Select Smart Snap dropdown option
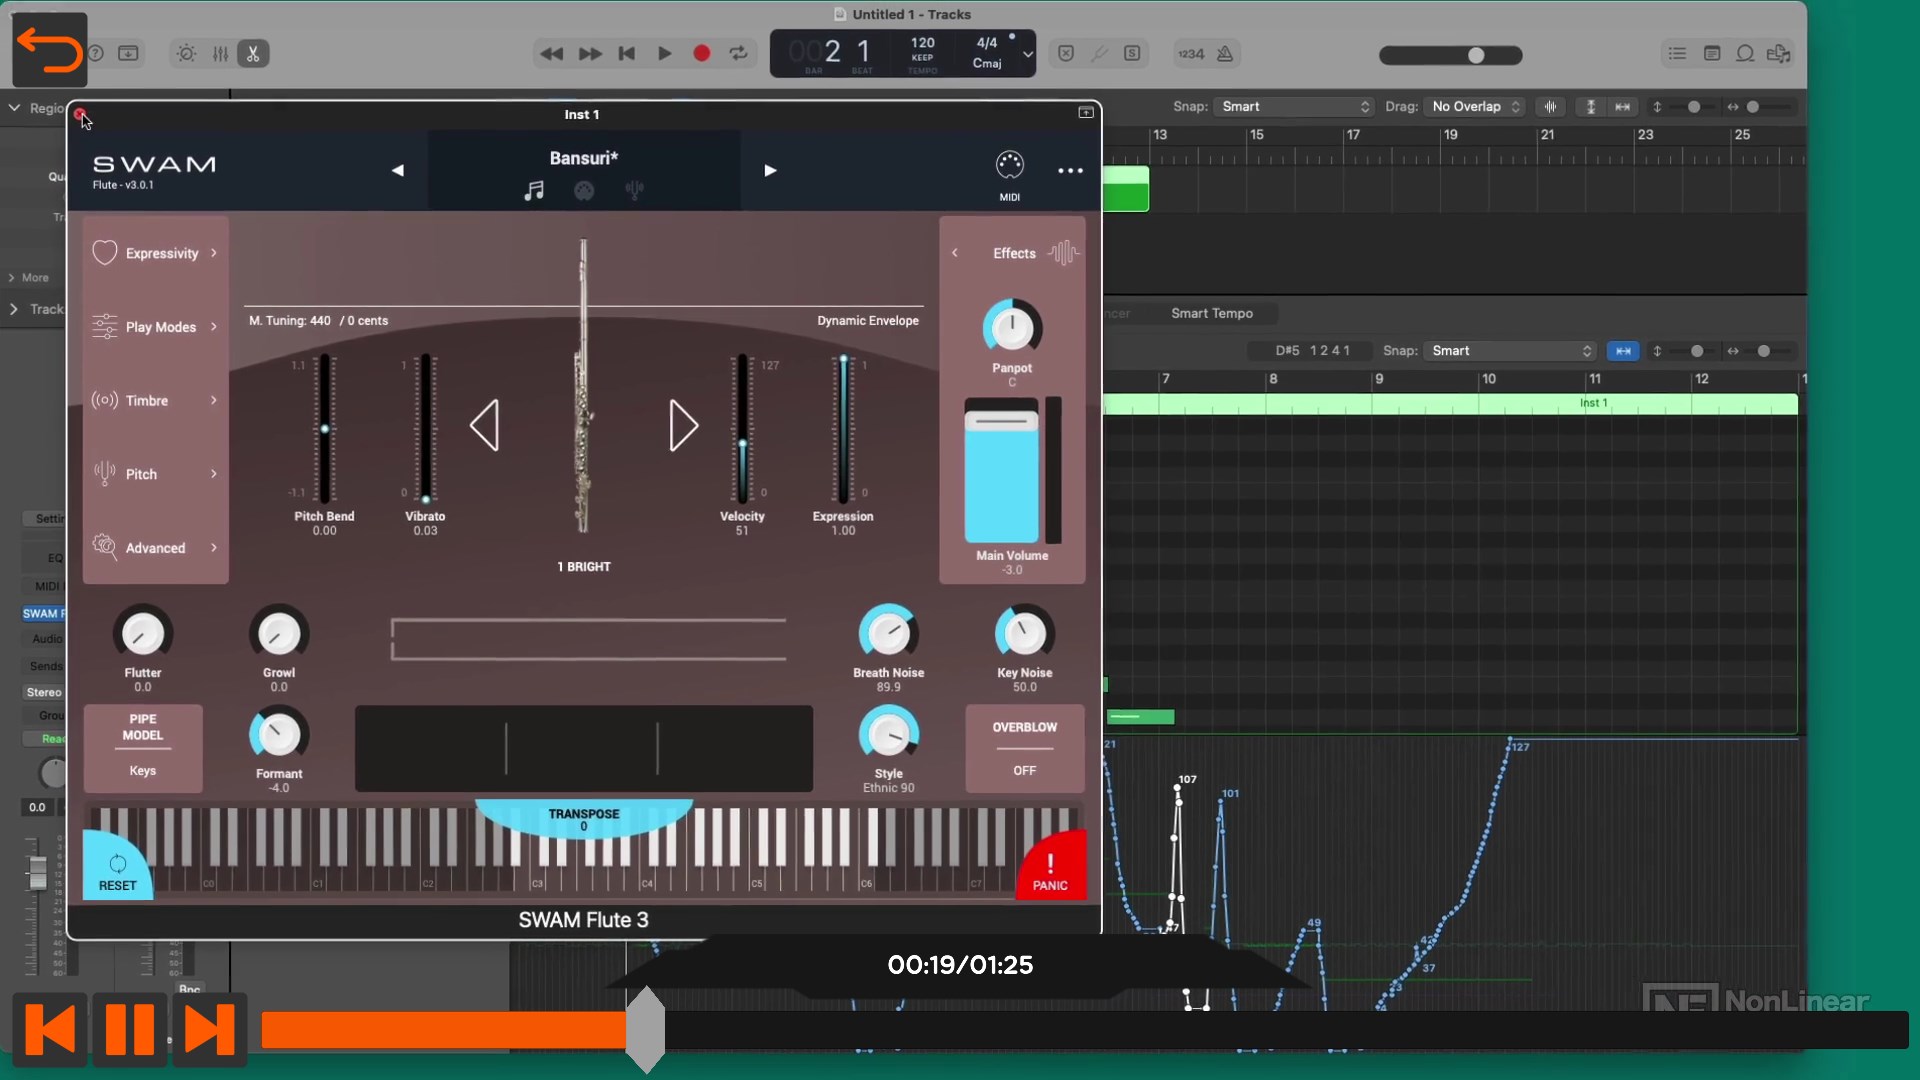This screenshot has height=1080, width=1920. tap(1292, 105)
